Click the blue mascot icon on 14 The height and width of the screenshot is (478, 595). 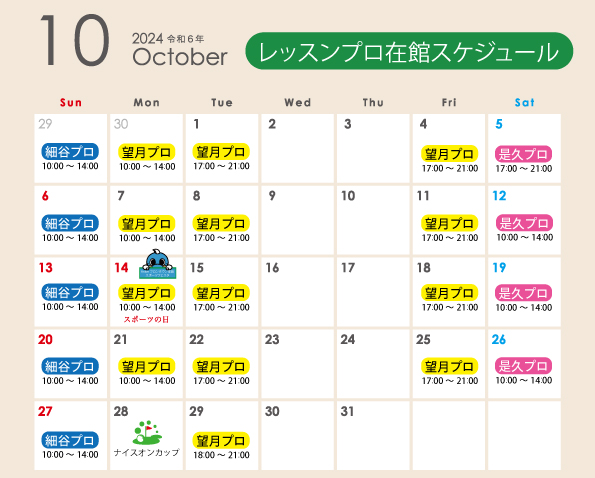point(157,264)
